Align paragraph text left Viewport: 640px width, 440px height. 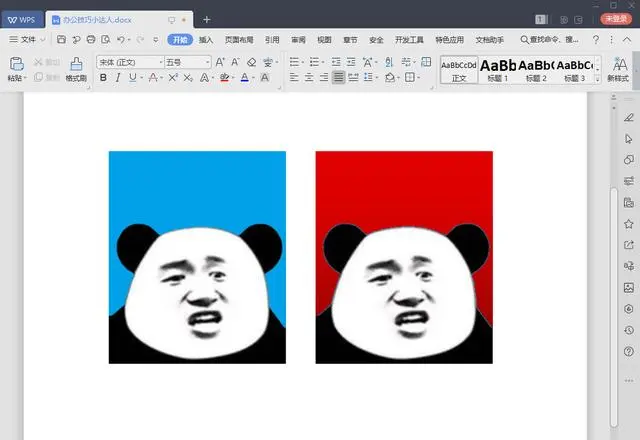point(294,77)
